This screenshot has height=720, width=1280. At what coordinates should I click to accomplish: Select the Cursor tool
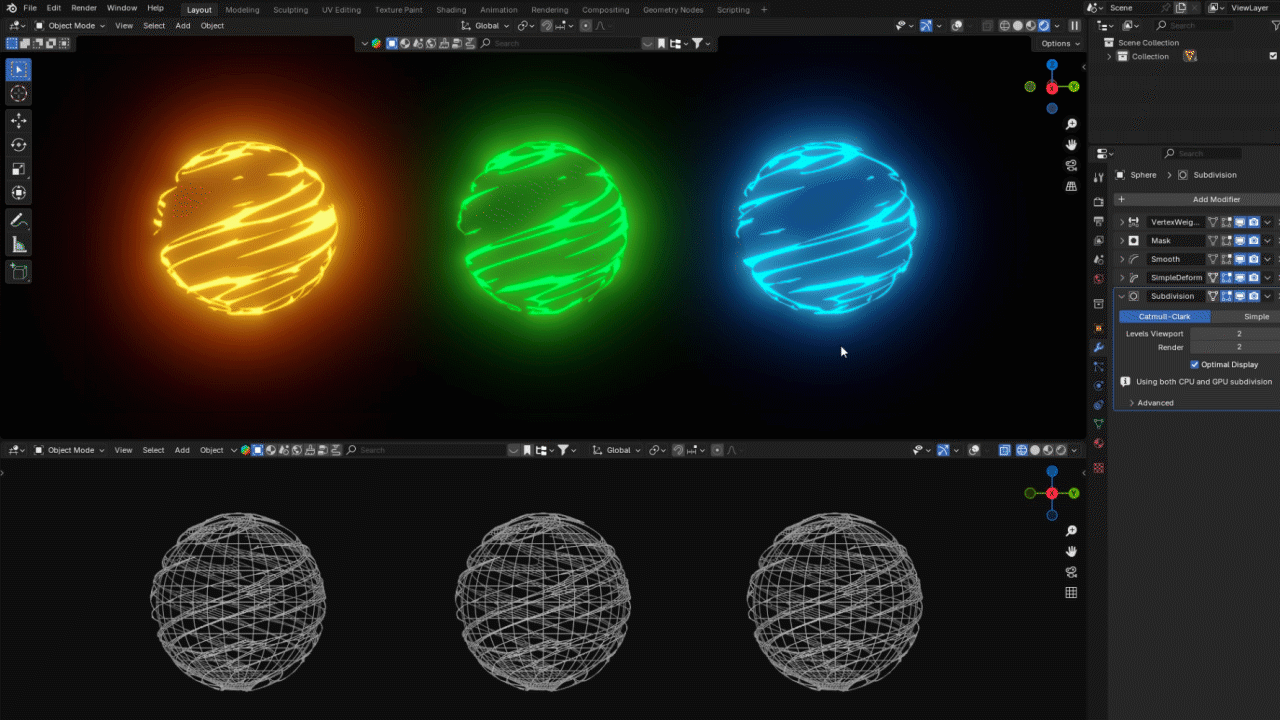[x=19, y=94]
